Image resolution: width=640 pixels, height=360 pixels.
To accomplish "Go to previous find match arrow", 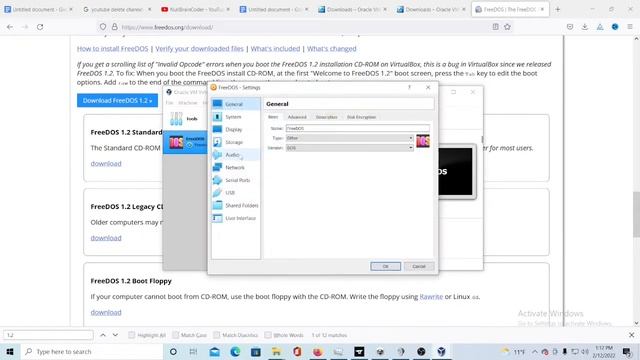I will 103,335.
